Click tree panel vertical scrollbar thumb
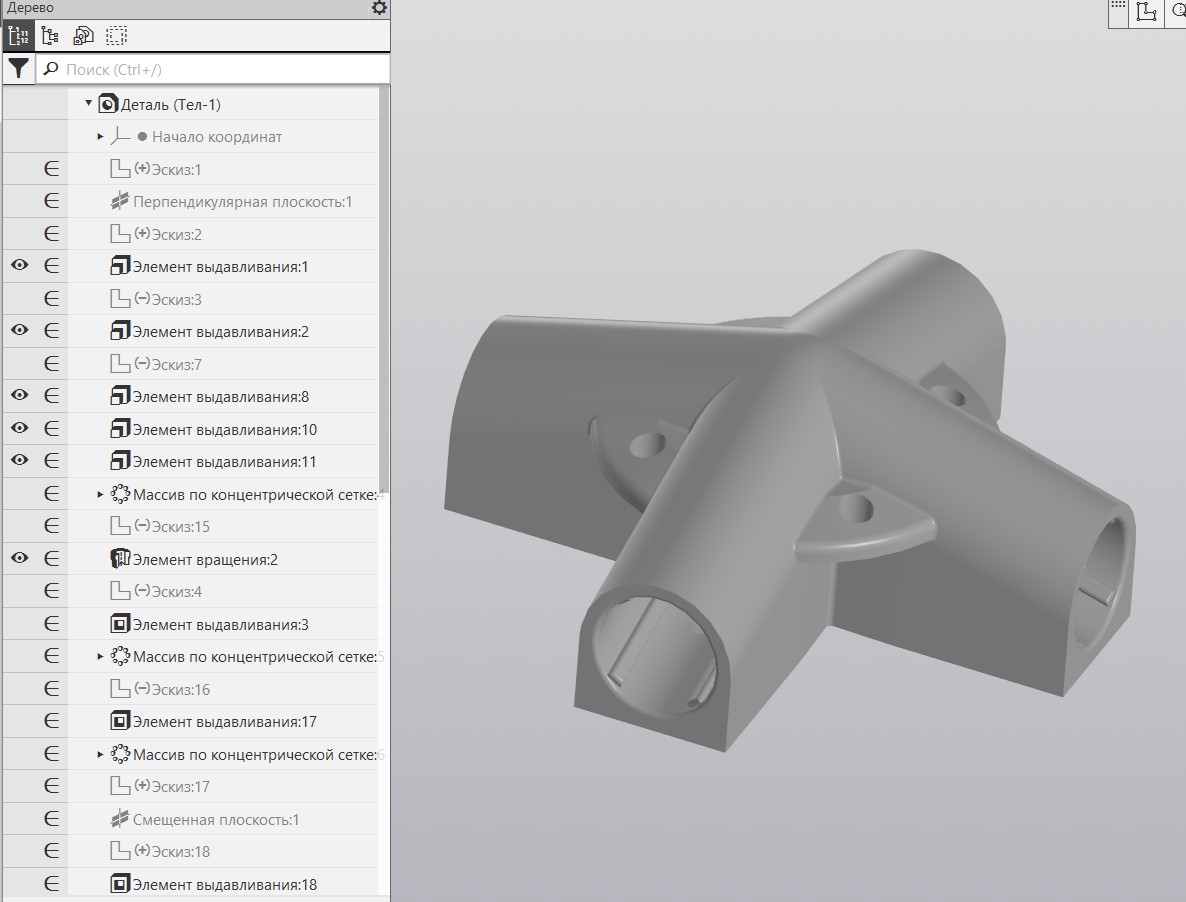 tap(384, 288)
